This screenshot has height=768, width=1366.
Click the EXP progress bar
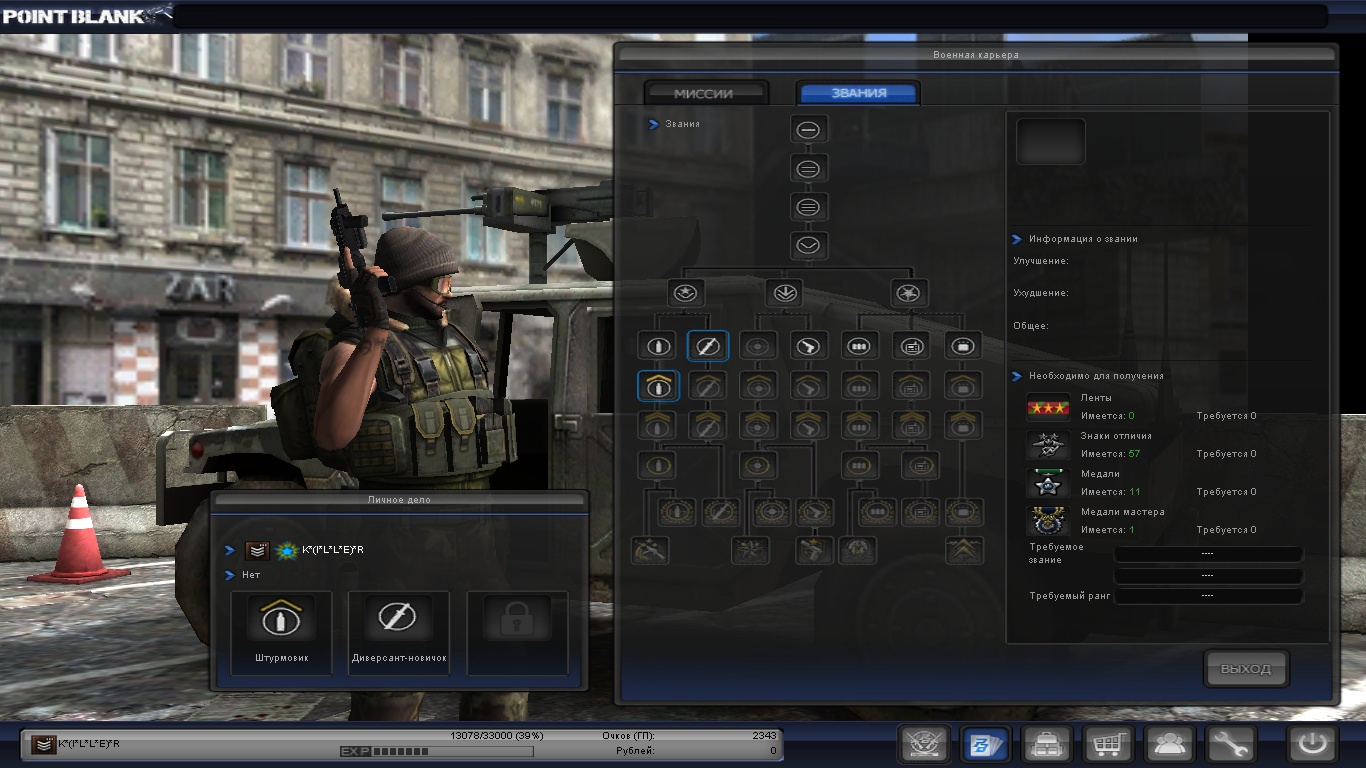coord(437,751)
